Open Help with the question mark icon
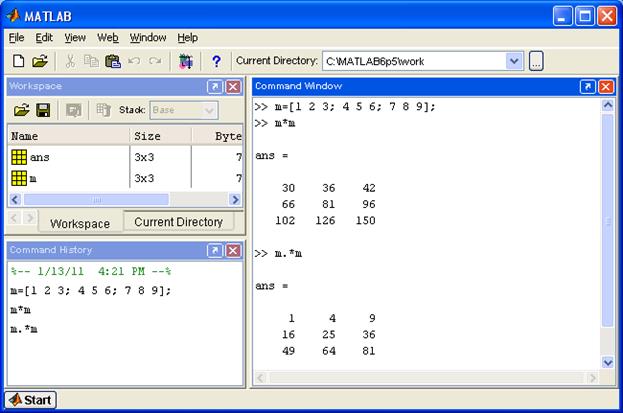623x413 pixels. click(216, 62)
